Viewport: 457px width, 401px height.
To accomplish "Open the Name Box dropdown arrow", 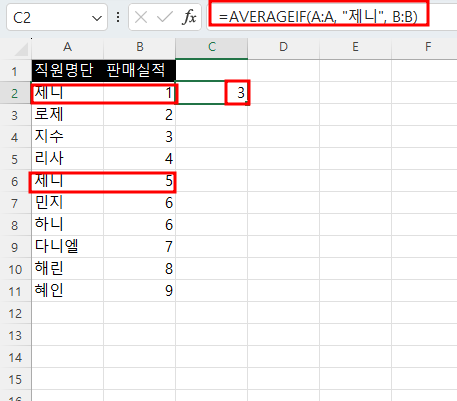I will click(97, 18).
